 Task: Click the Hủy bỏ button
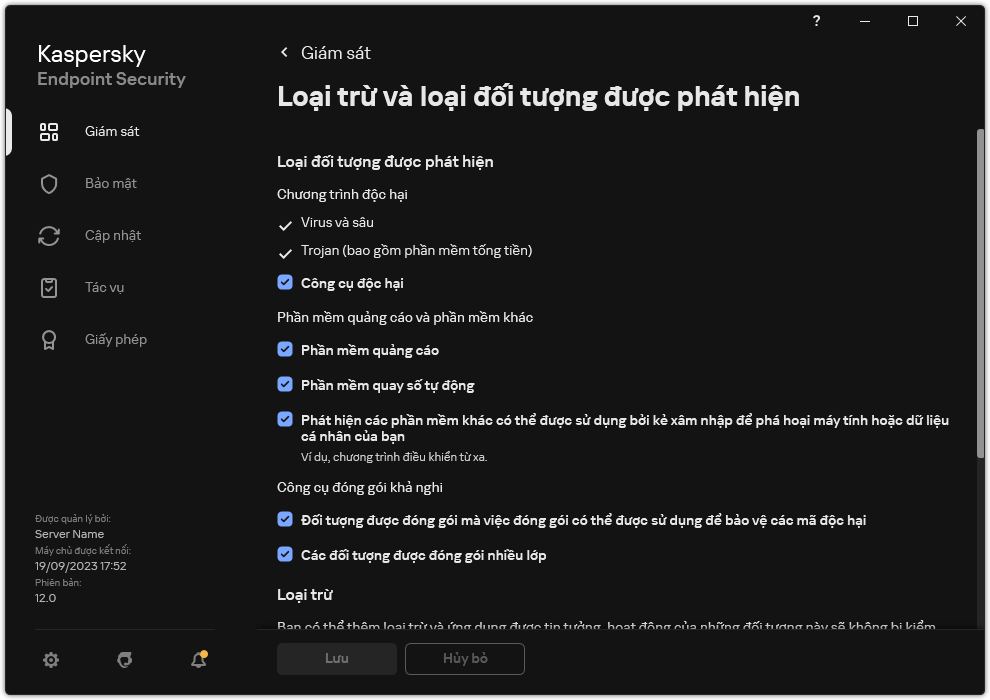464,659
